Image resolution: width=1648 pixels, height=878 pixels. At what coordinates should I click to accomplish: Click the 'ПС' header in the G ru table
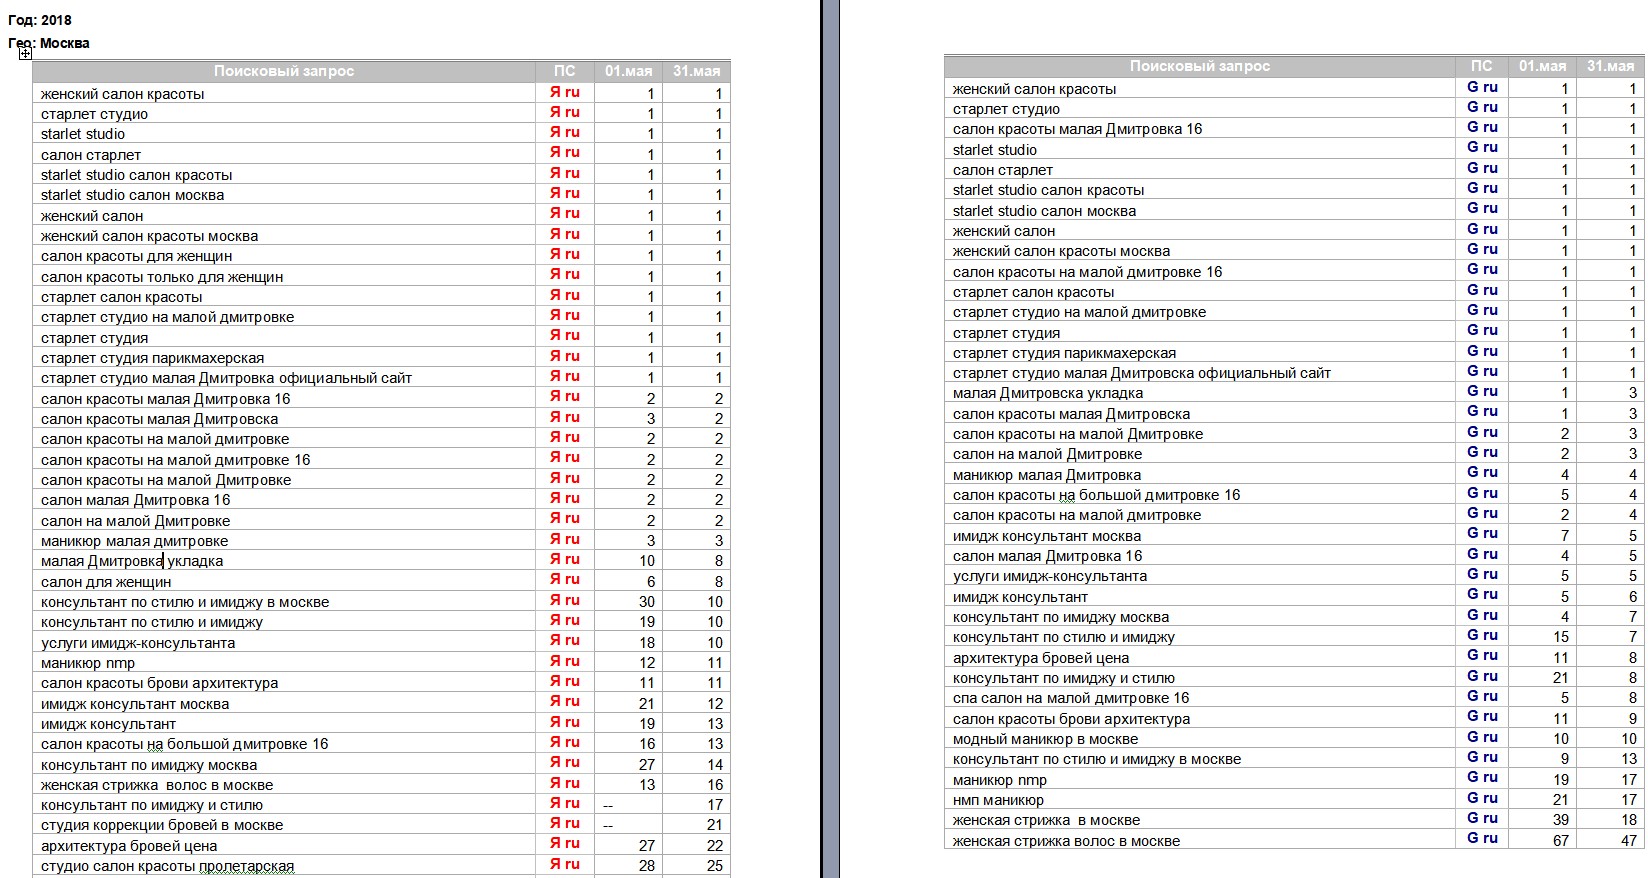coord(1482,66)
